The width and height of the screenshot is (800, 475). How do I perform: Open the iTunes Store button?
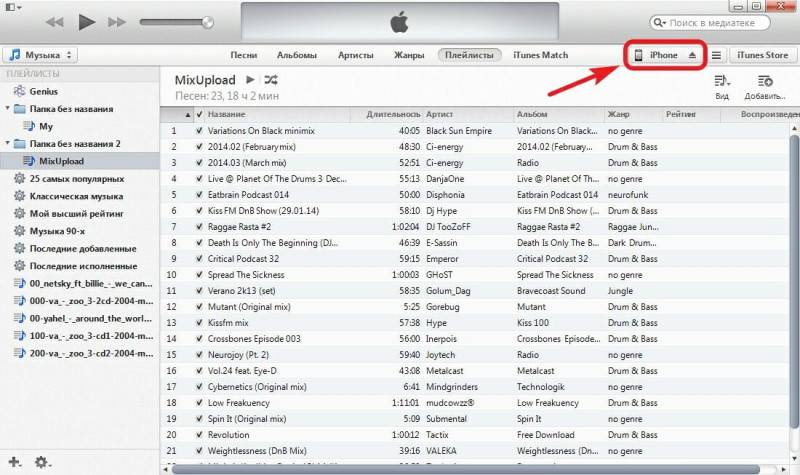click(x=761, y=55)
